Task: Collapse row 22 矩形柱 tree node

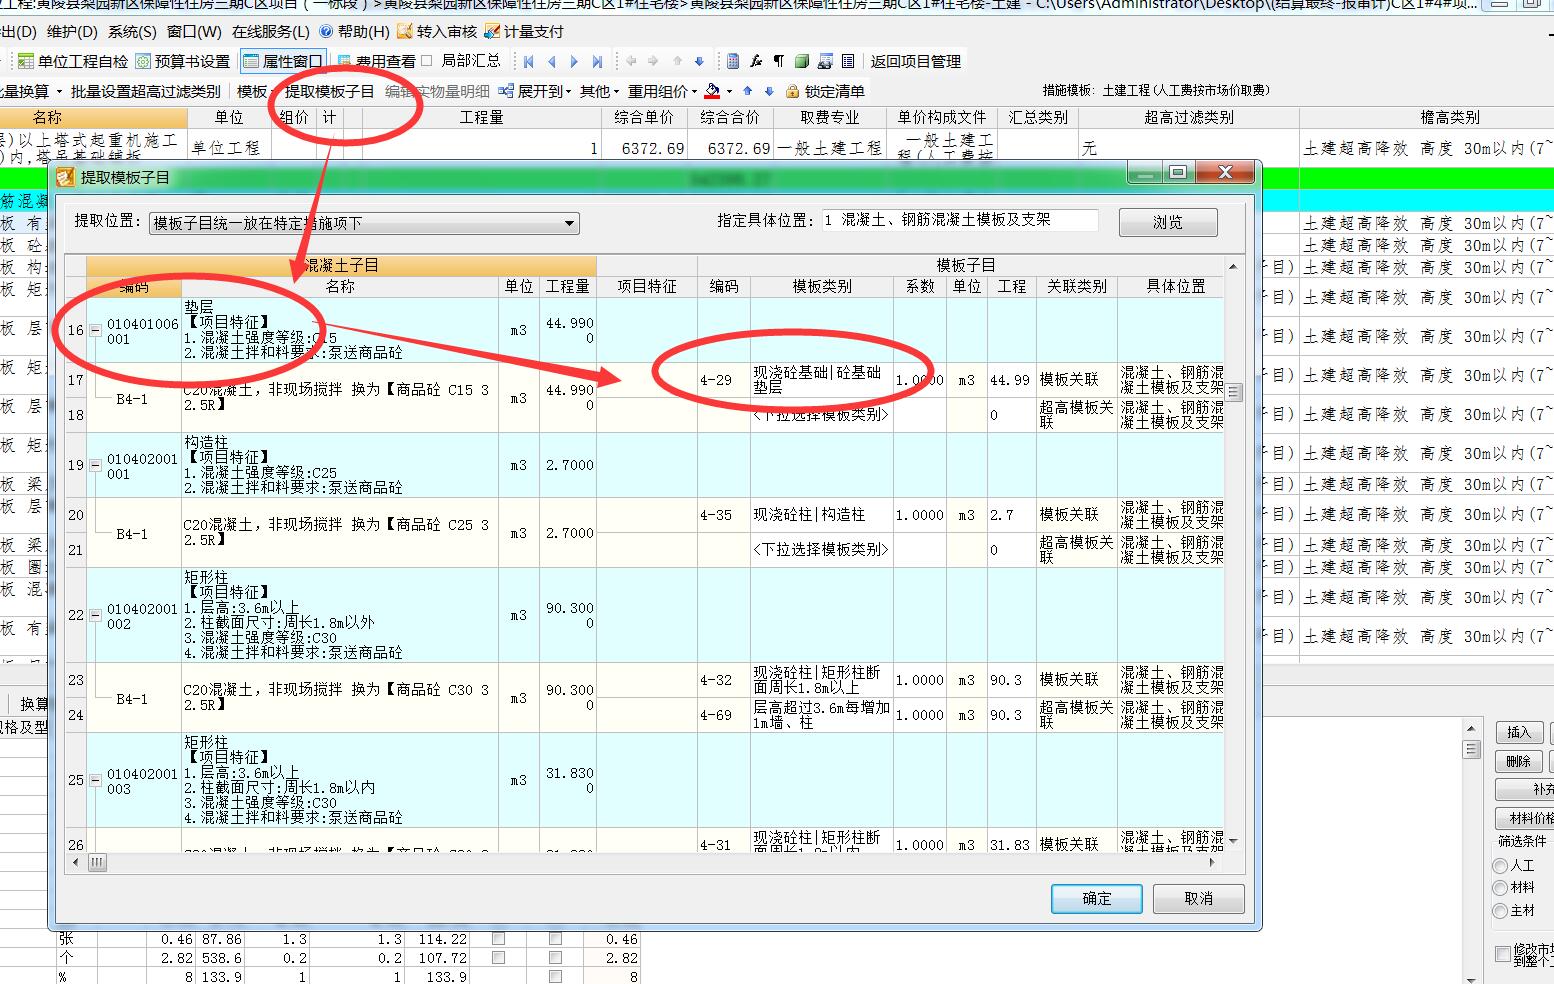Action: 95,615
